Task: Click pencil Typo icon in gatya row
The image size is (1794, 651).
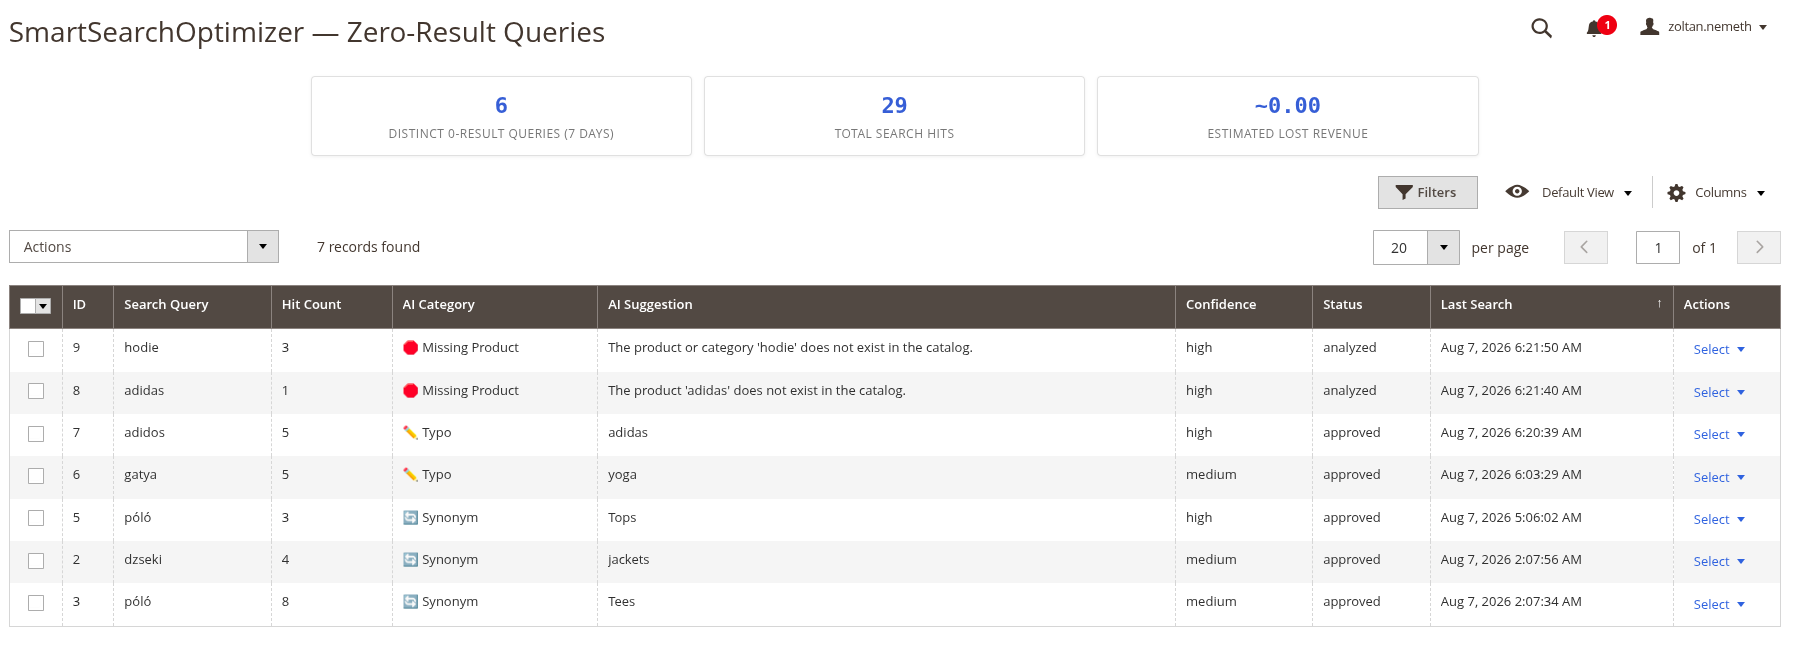Action: coord(410,475)
